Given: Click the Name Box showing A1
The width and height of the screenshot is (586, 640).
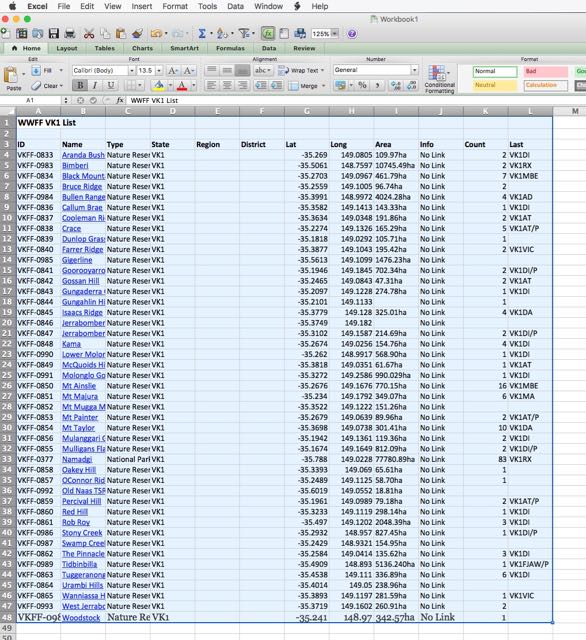Looking at the screenshot, I should [x=31, y=100].
